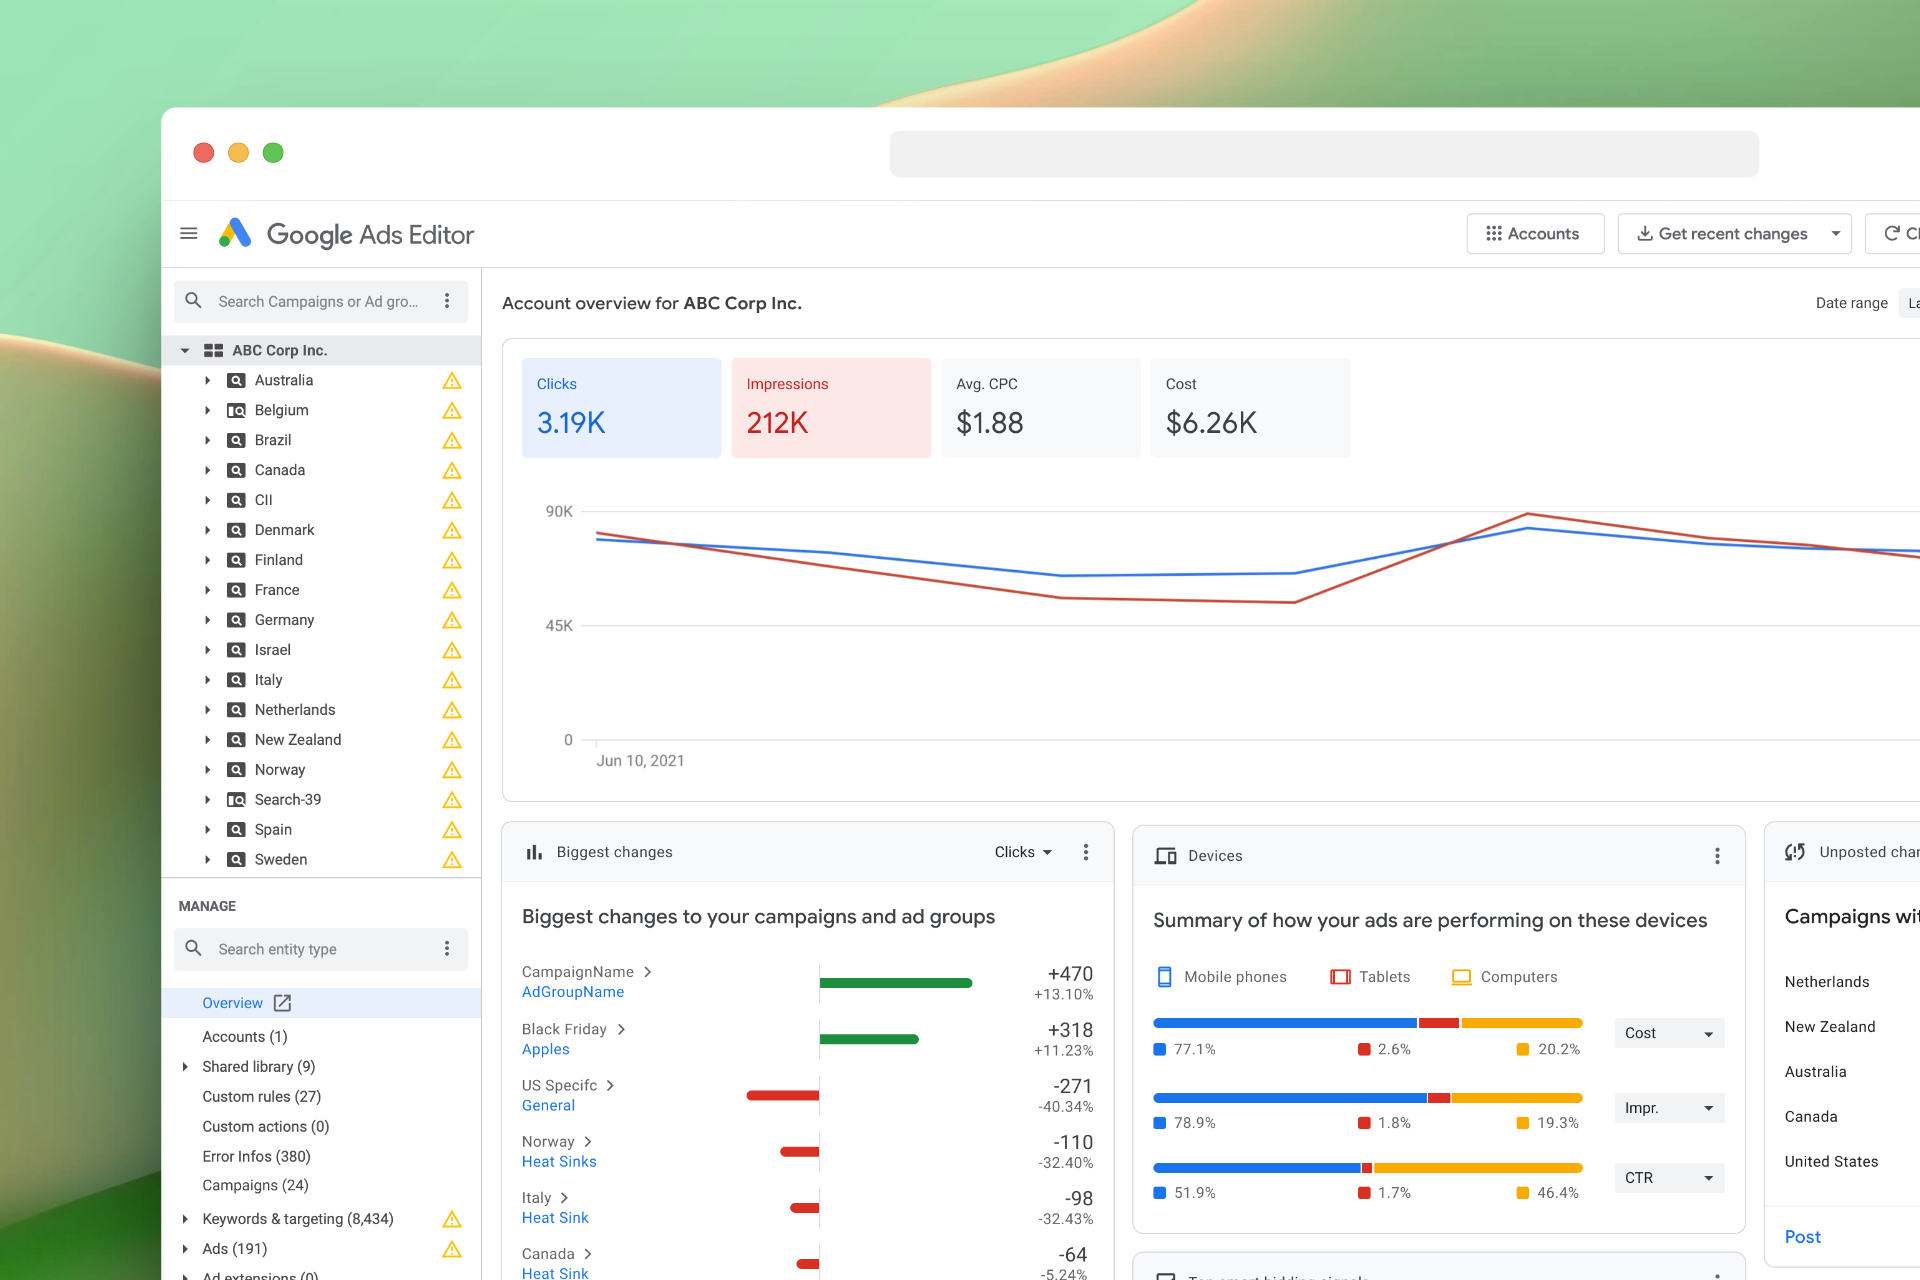Toggle the Avg. CPC metric card
The width and height of the screenshot is (1920, 1280).
point(1040,408)
